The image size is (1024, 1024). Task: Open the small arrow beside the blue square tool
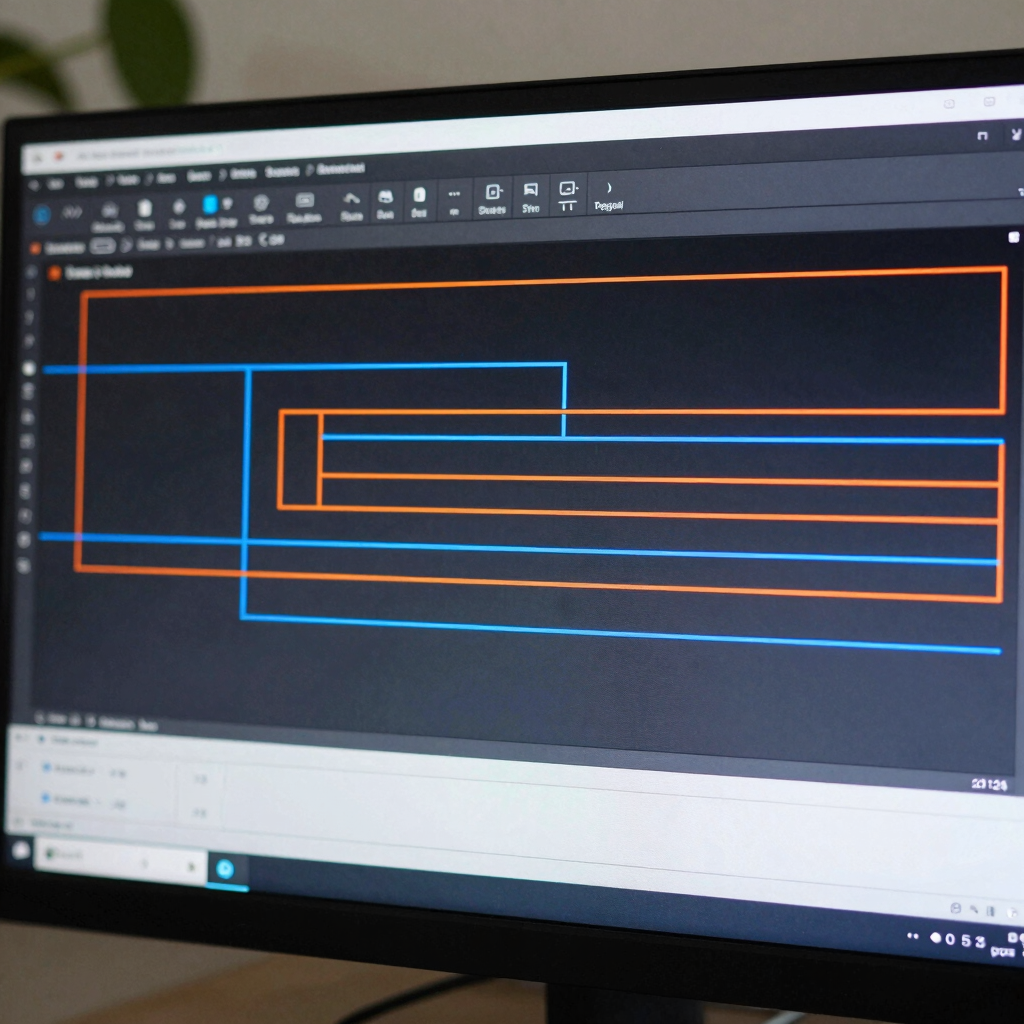click(x=227, y=204)
